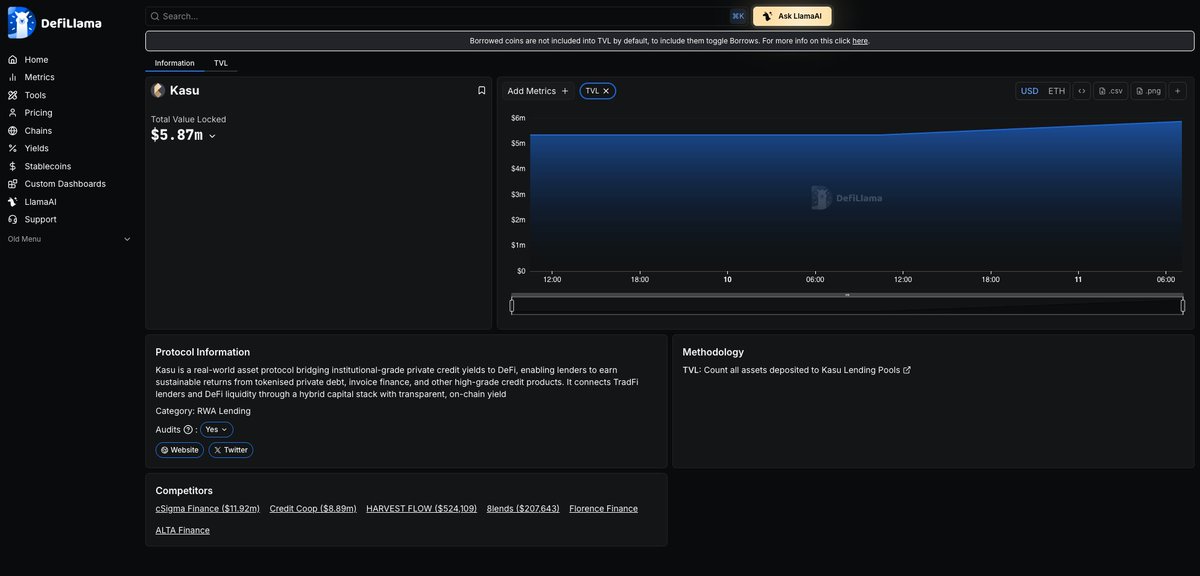Switch chart denomination to USD
Image resolution: width=1200 pixels, height=576 pixels.
(x=1029, y=91)
